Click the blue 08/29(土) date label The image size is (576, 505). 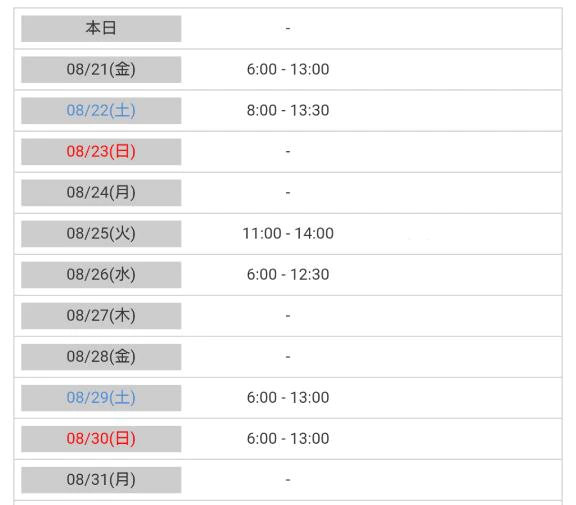[101, 398]
